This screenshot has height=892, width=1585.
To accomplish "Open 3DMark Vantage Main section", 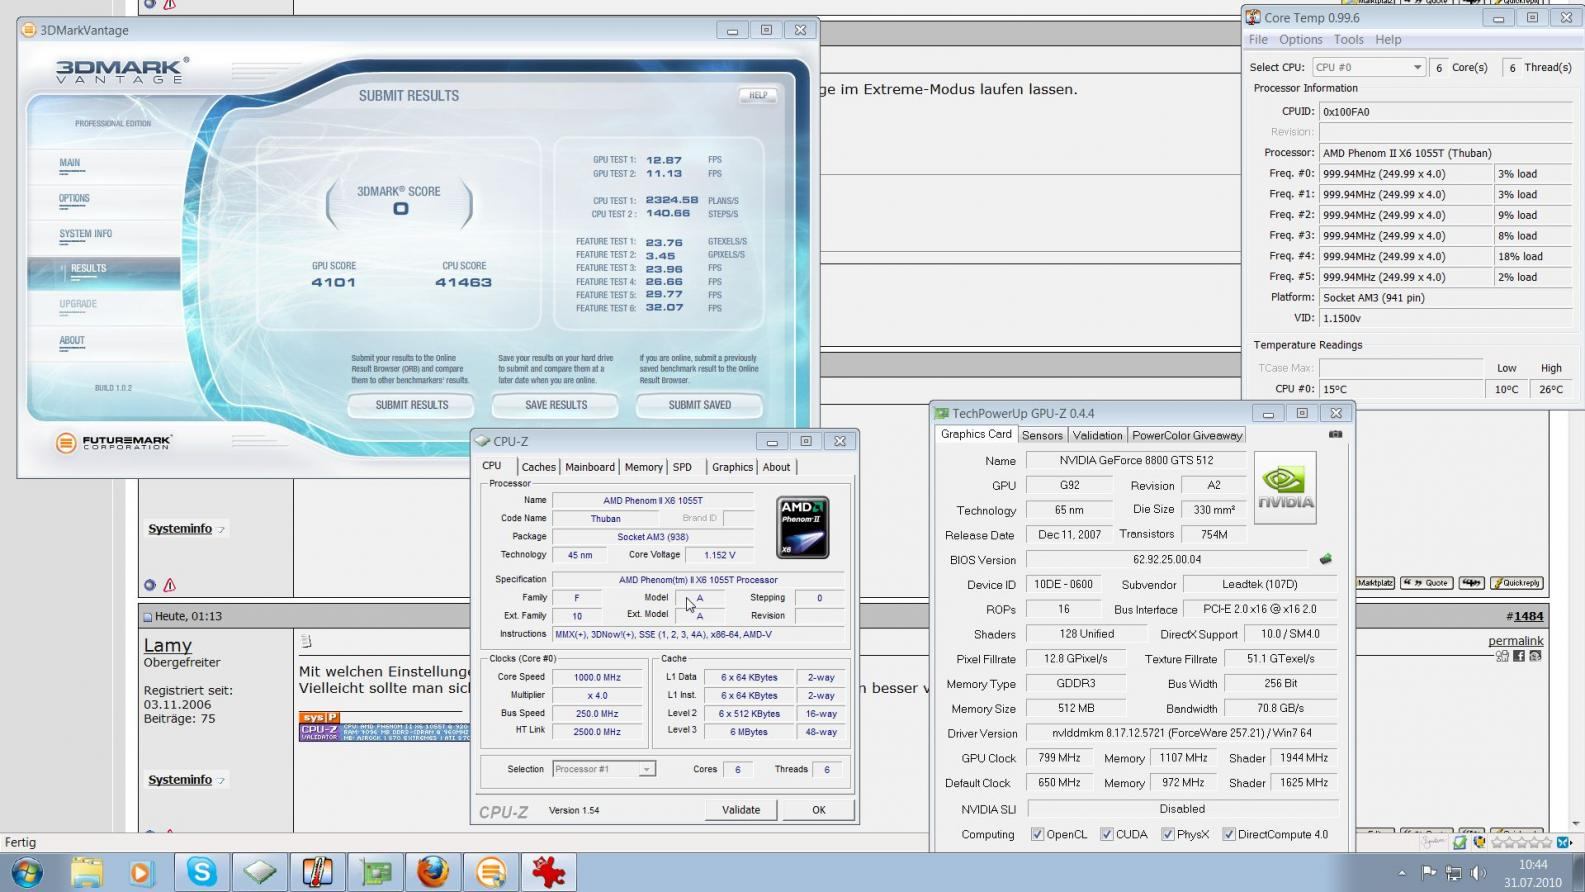I will [x=69, y=163].
